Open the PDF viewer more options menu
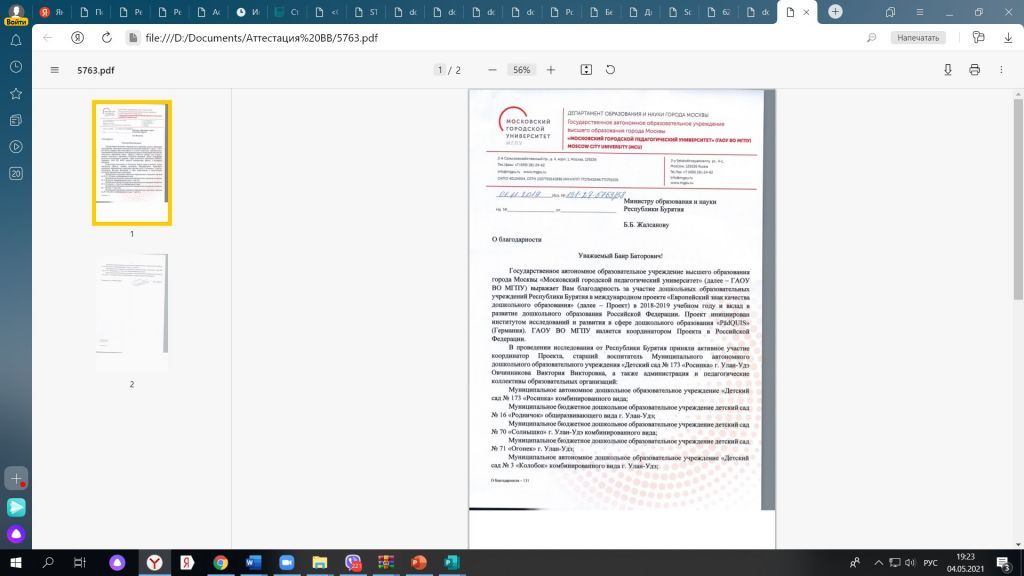1024x576 pixels. [x=1001, y=70]
